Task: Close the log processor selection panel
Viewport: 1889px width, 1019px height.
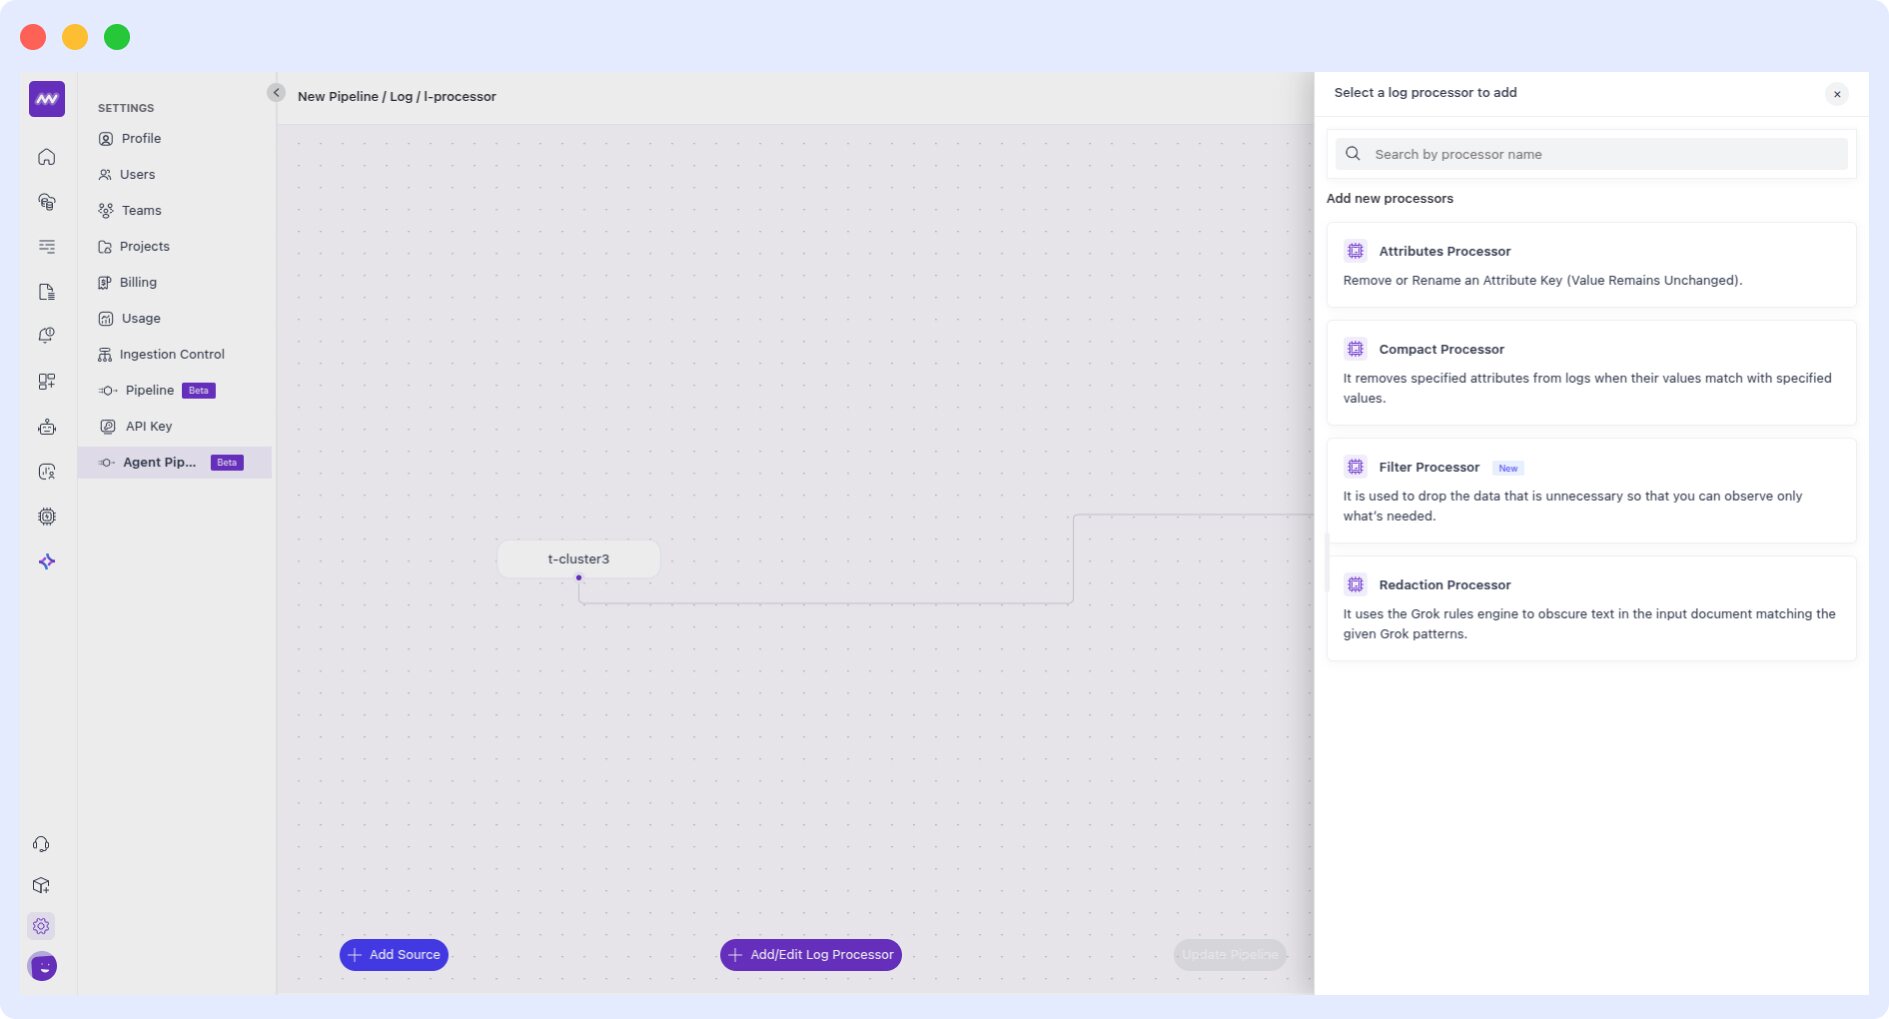Action: pyautogui.click(x=1837, y=94)
